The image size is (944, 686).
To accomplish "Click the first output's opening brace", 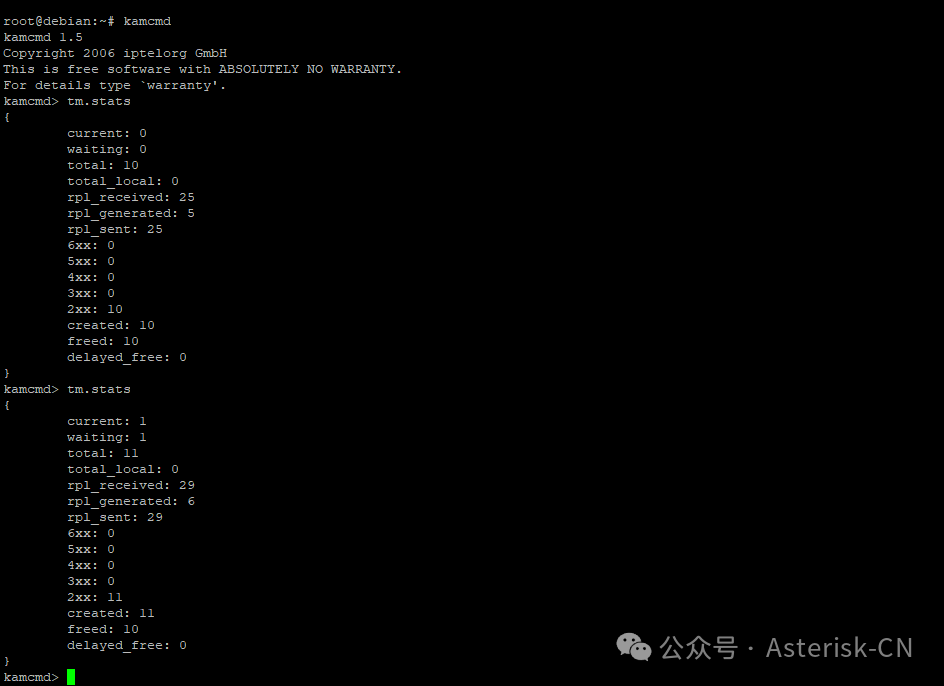I will (x=7, y=117).
